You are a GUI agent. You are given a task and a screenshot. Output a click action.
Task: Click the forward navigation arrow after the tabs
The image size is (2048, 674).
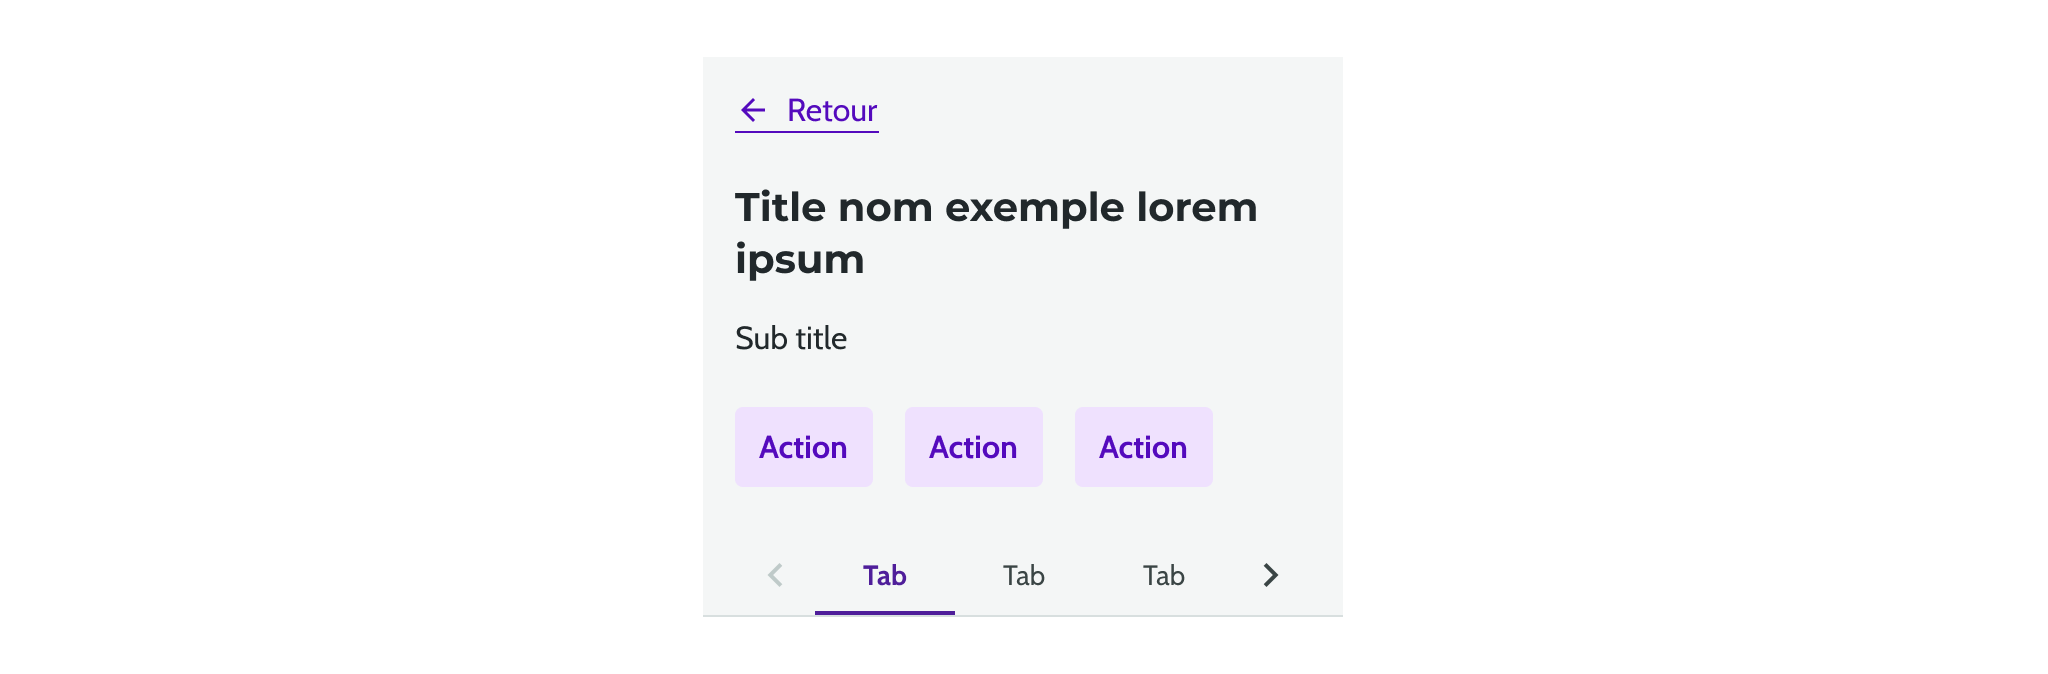point(1270,575)
